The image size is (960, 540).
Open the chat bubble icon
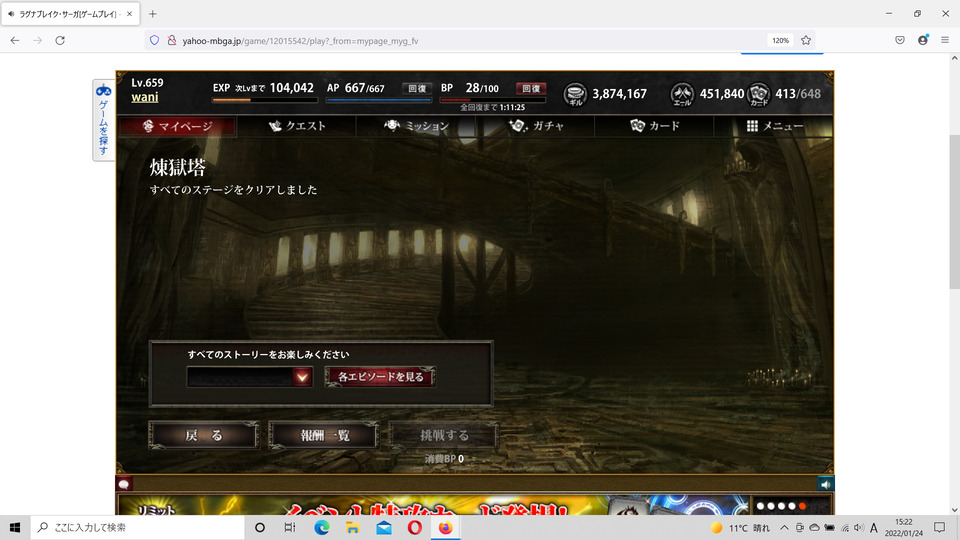124,484
